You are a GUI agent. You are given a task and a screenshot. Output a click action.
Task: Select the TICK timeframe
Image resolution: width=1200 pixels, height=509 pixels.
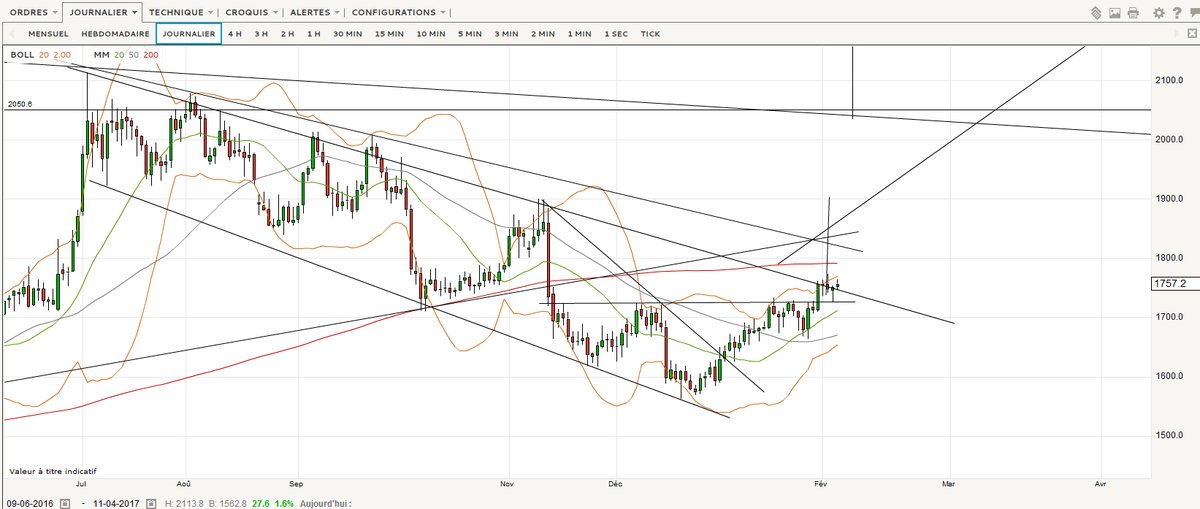click(x=650, y=34)
